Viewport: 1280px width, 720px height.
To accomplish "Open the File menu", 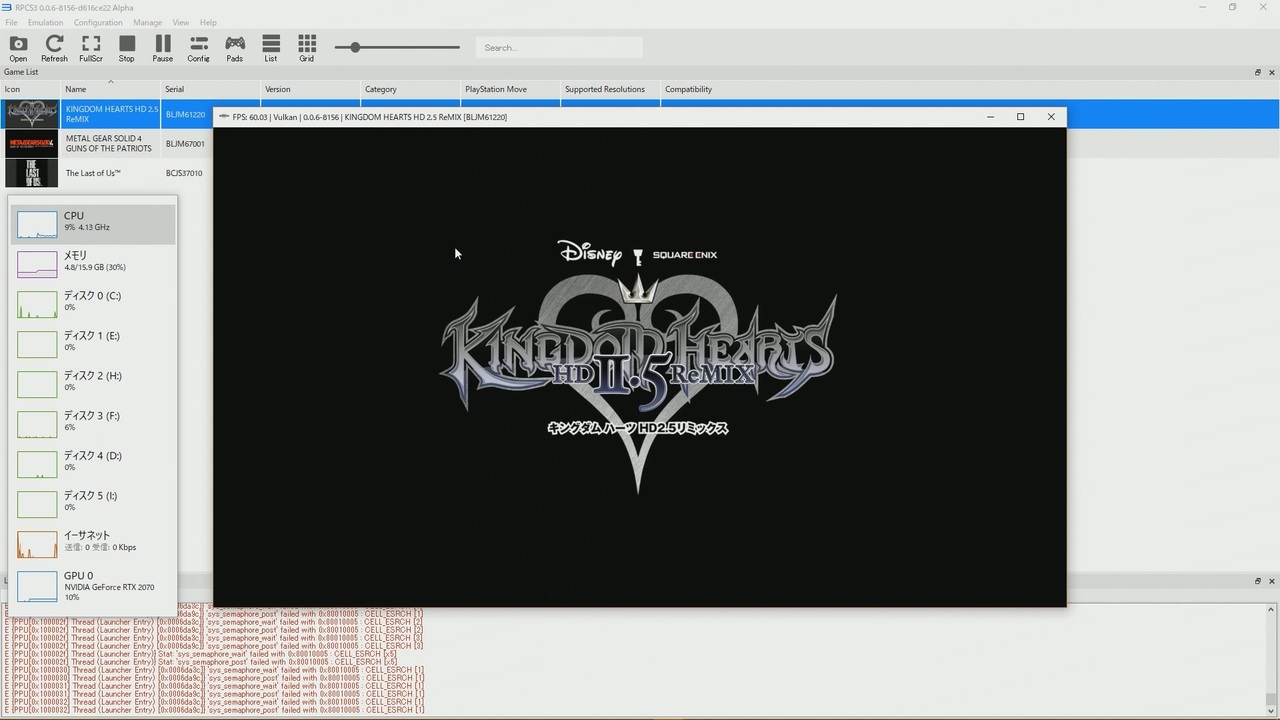I will 11,22.
